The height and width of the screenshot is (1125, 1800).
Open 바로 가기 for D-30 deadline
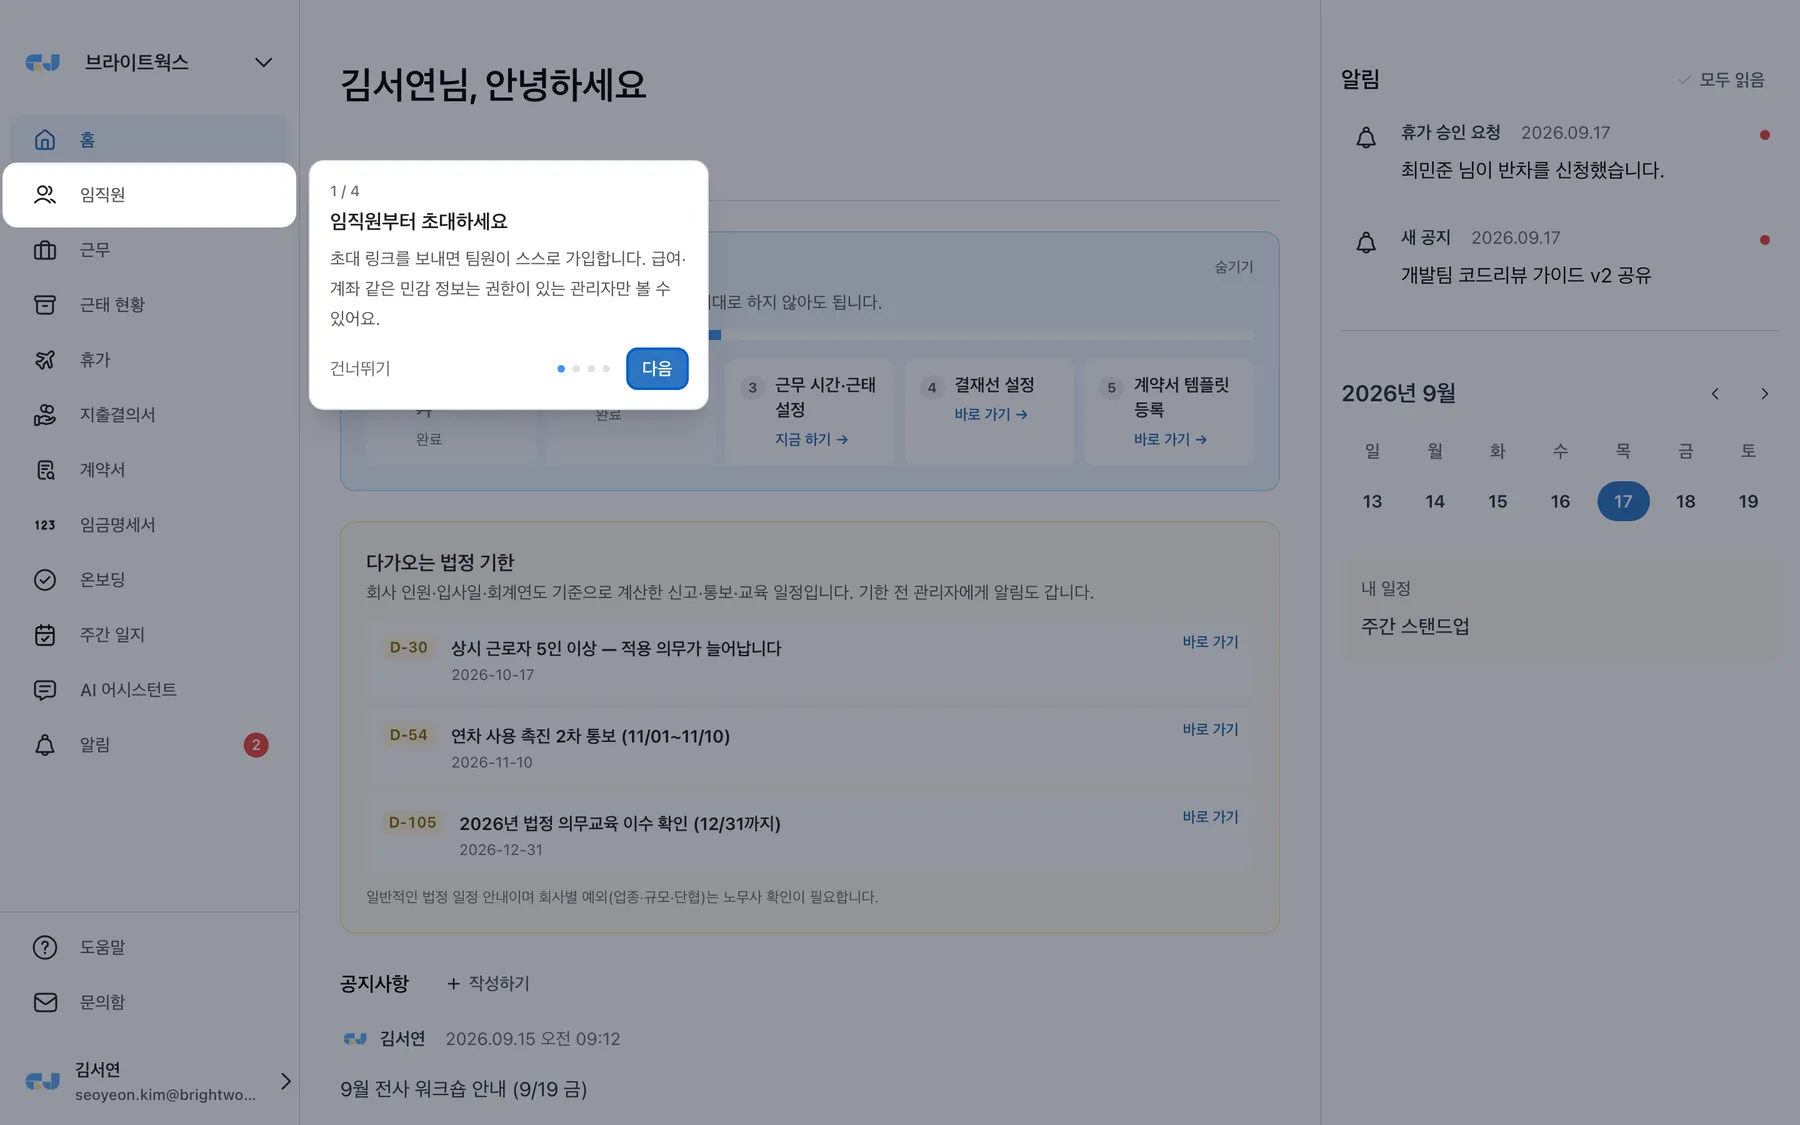1210,642
